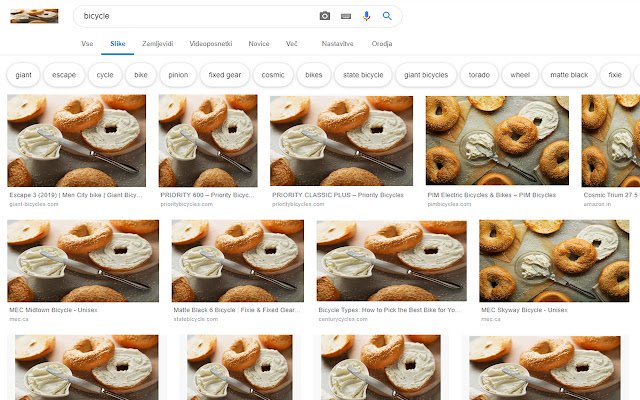
Task: Click the statebicycle.com source text
Action: pyautogui.click(x=196, y=319)
